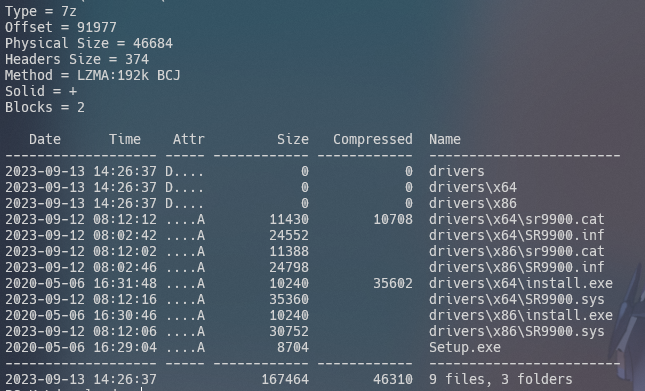The height and width of the screenshot is (391, 645).
Task: Click the 'D....' attribute of the 'drivers\x64' row
Action: tap(185, 187)
